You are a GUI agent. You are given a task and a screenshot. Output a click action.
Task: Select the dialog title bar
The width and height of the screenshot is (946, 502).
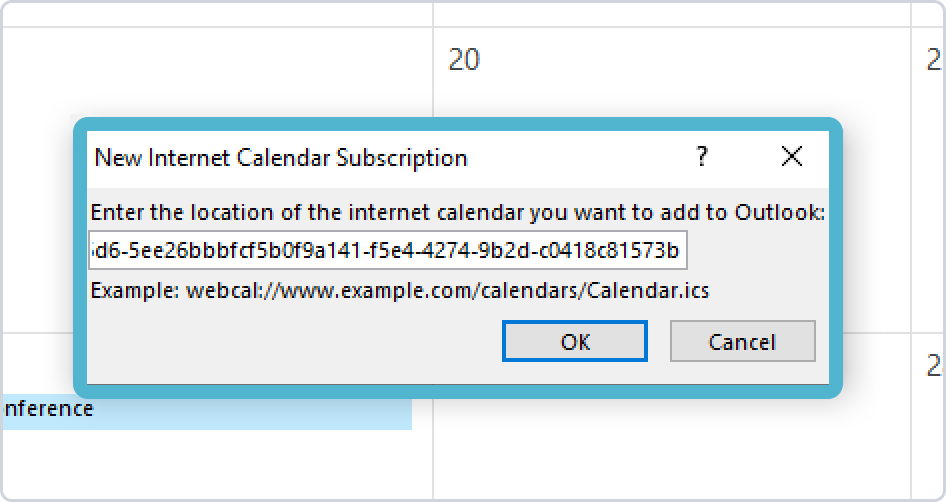pos(380,157)
